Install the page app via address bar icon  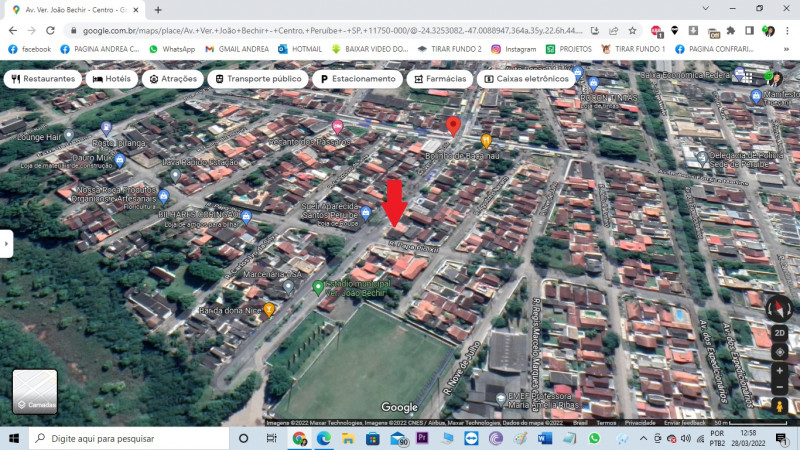coord(595,31)
